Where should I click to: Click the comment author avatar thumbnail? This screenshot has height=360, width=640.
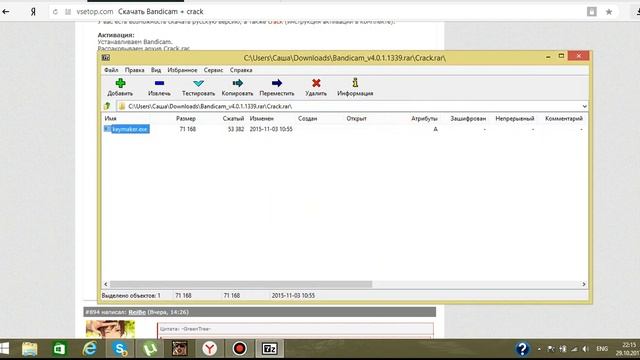[x=110, y=329]
